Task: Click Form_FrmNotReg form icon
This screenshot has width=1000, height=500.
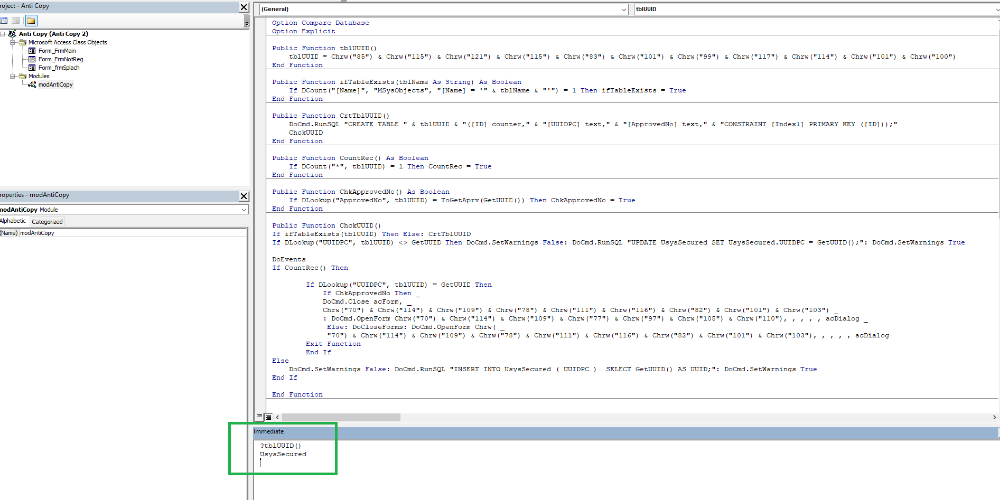Action: coord(33,59)
